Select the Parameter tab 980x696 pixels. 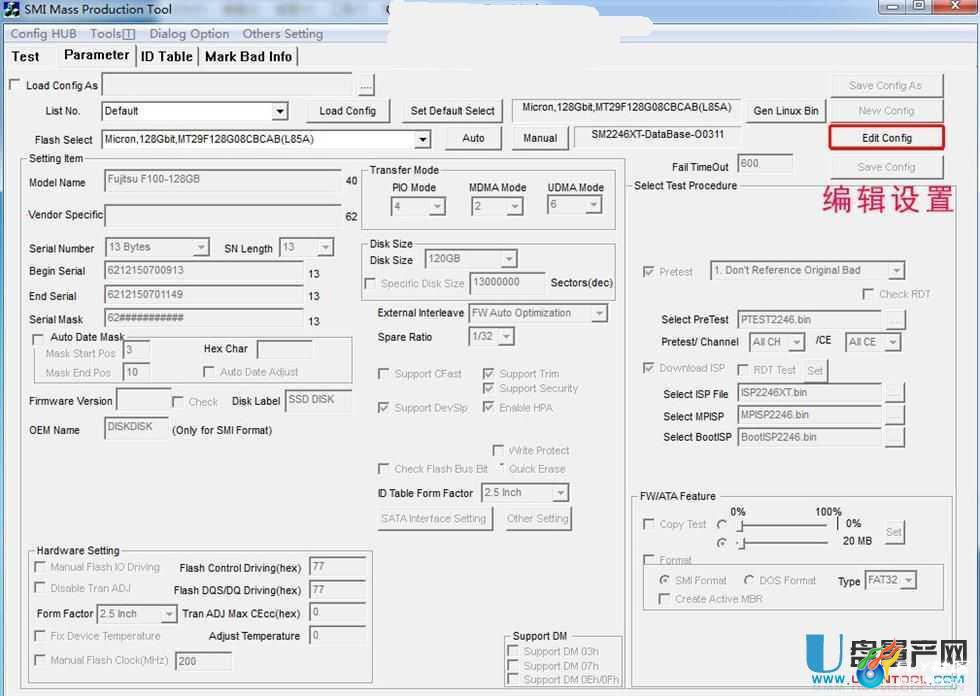pos(96,55)
